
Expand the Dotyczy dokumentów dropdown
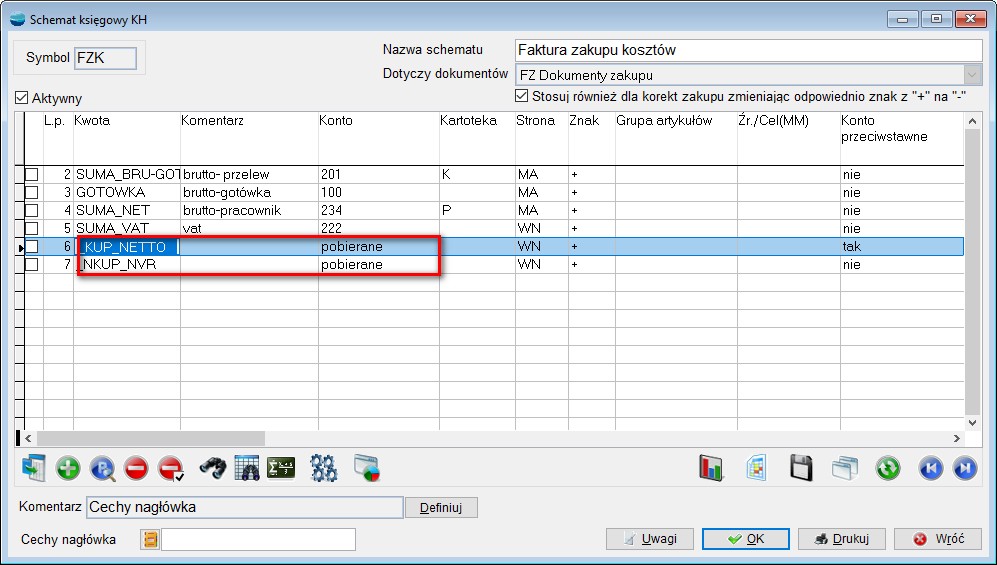pyautogui.click(x=972, y=75)
